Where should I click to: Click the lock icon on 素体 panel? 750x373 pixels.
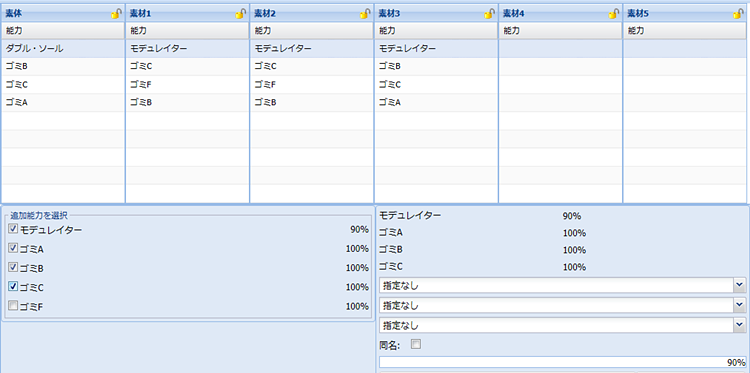pyautogui.click(x=116, y=14)
